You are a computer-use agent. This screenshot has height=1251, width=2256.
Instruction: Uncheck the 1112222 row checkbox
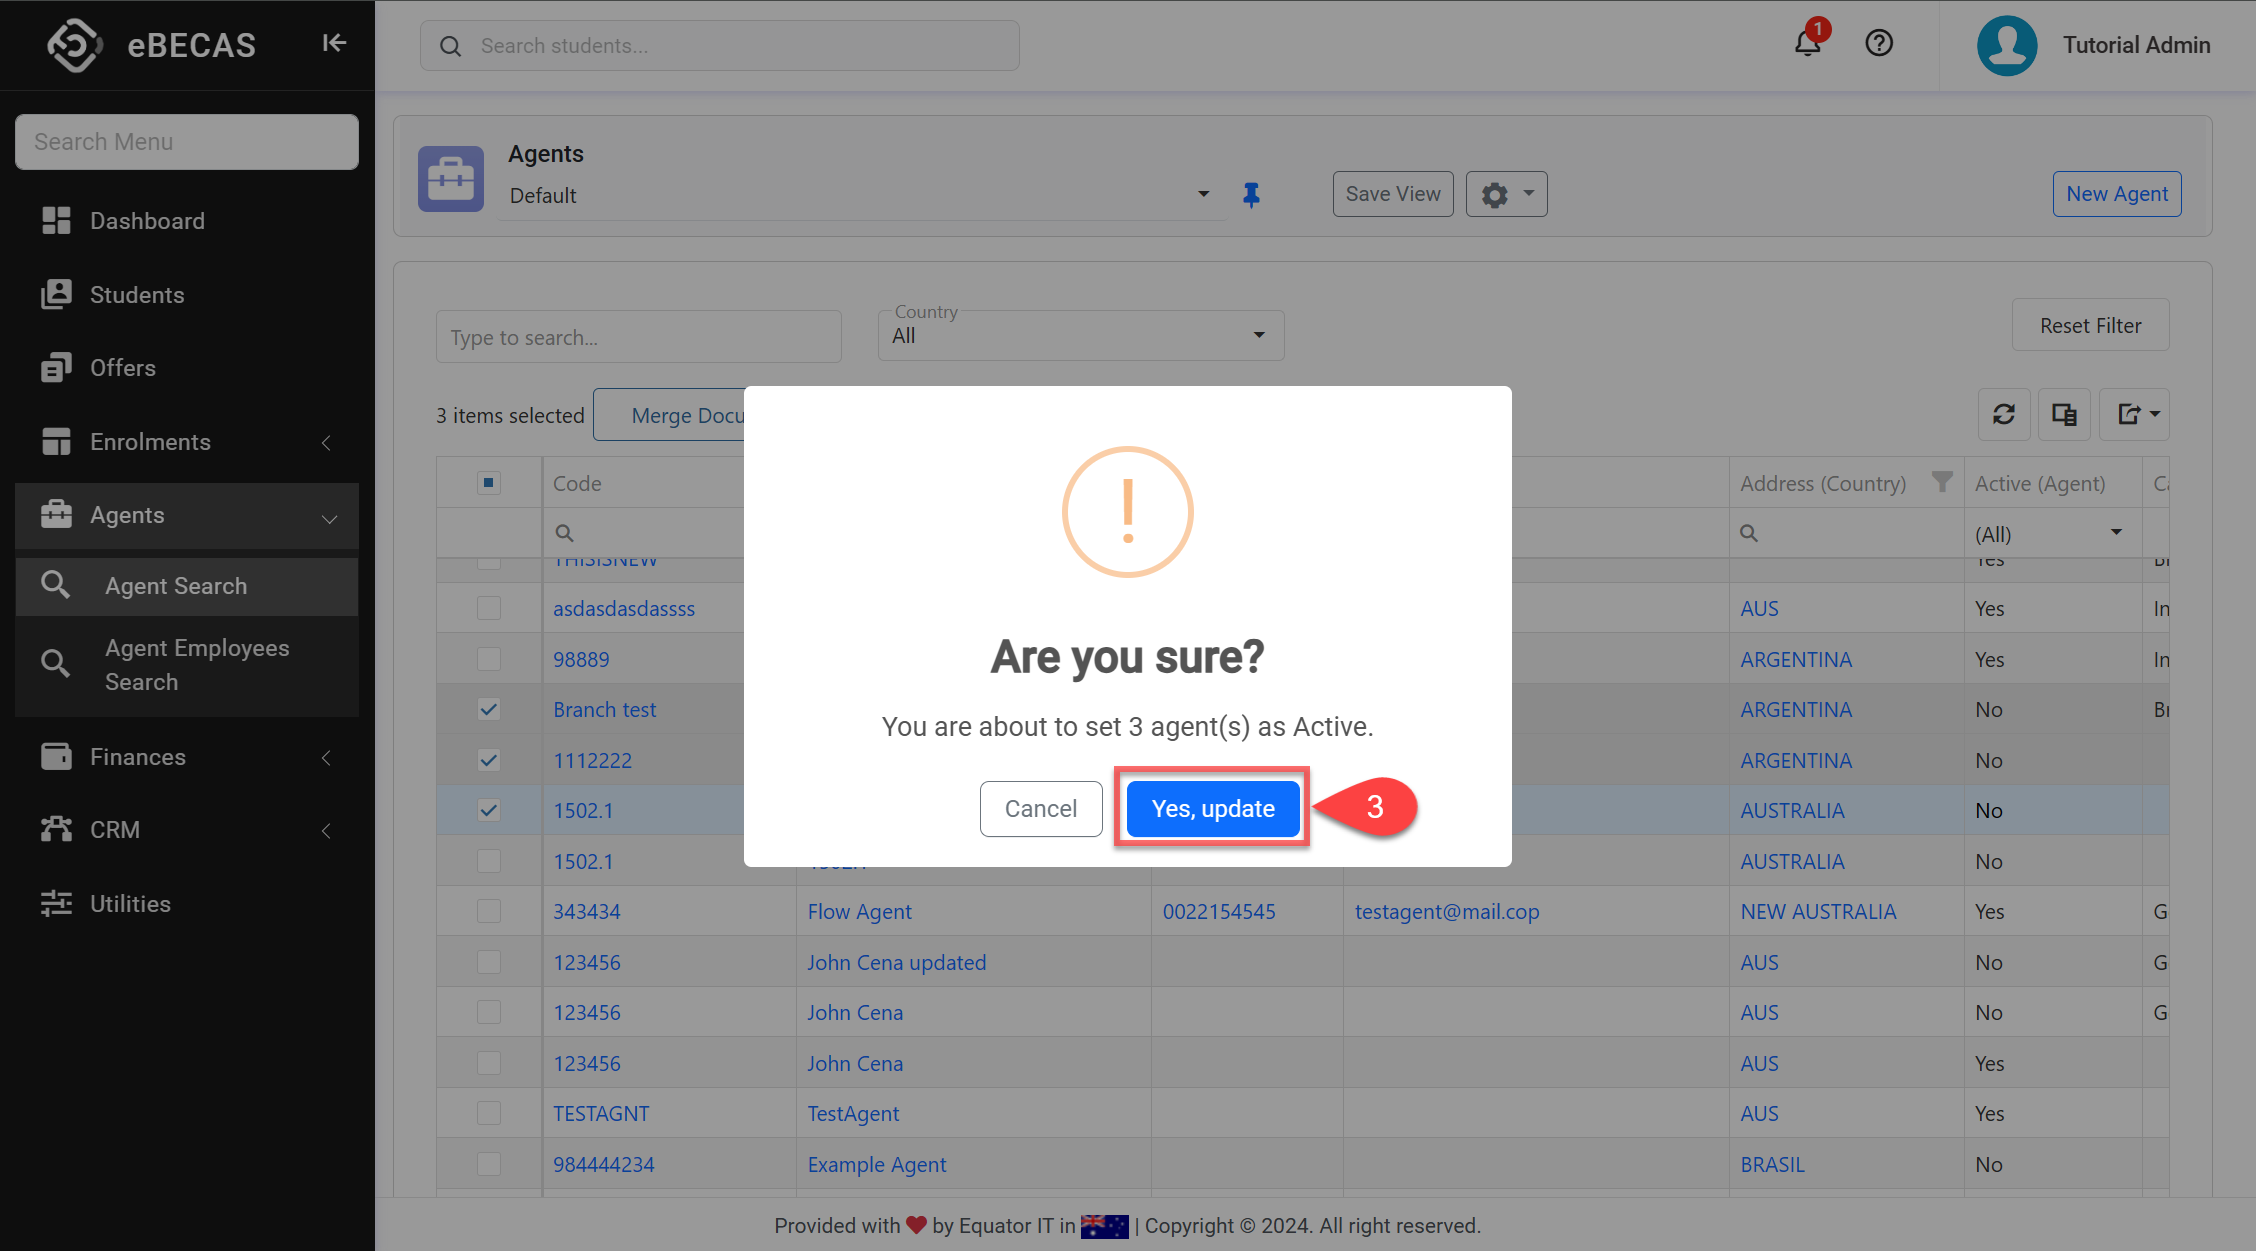coord(488,760)
